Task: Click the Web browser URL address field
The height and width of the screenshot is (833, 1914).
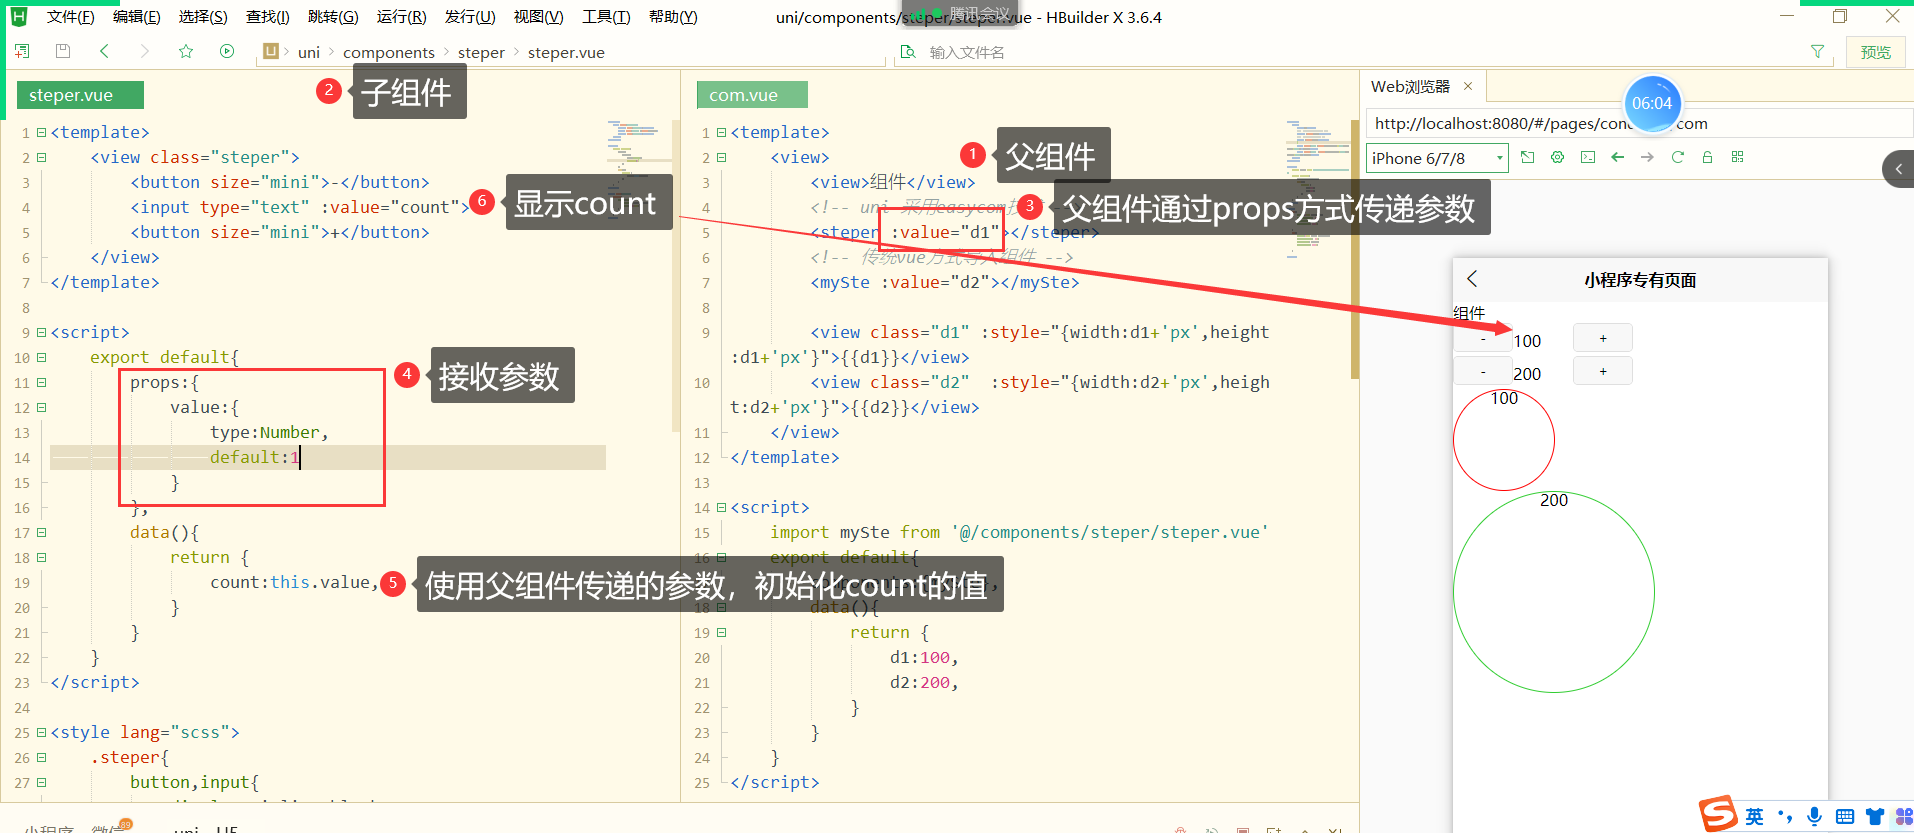Action: [x=1639, y=123]
